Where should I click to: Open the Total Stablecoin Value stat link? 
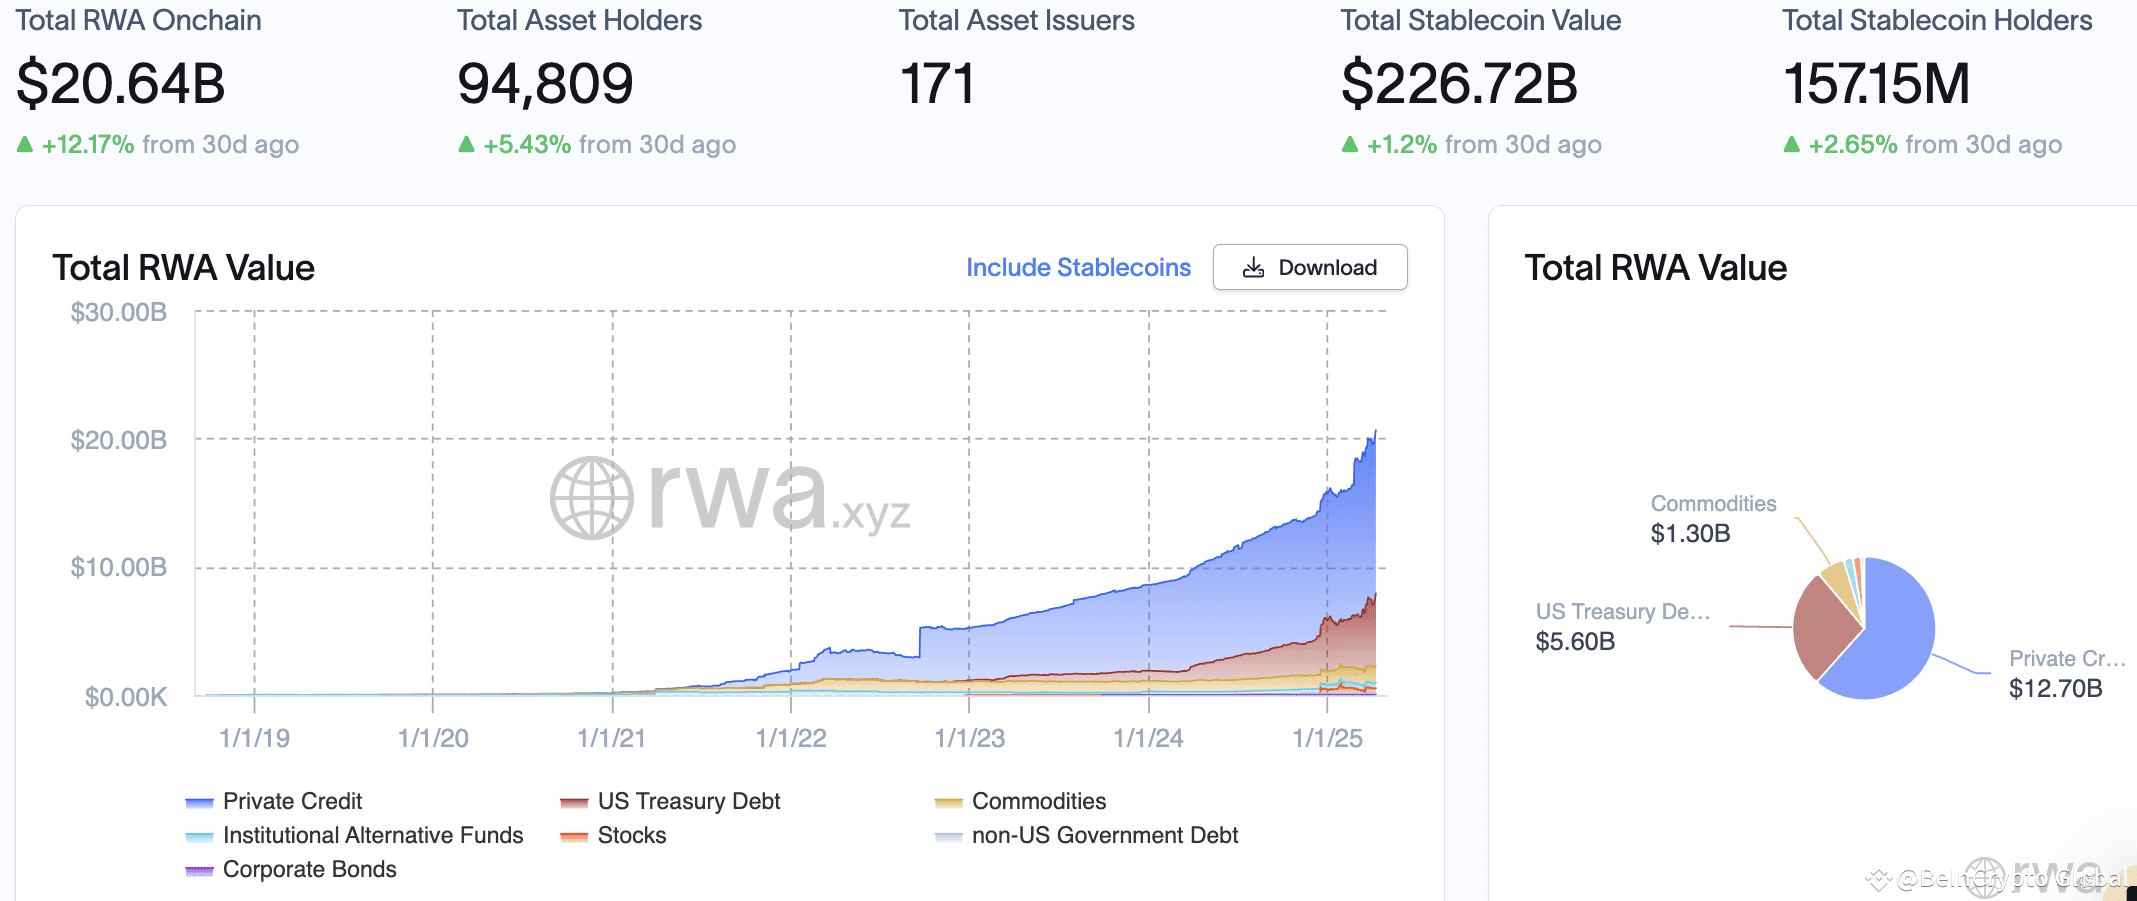[x=1481, y=20]
